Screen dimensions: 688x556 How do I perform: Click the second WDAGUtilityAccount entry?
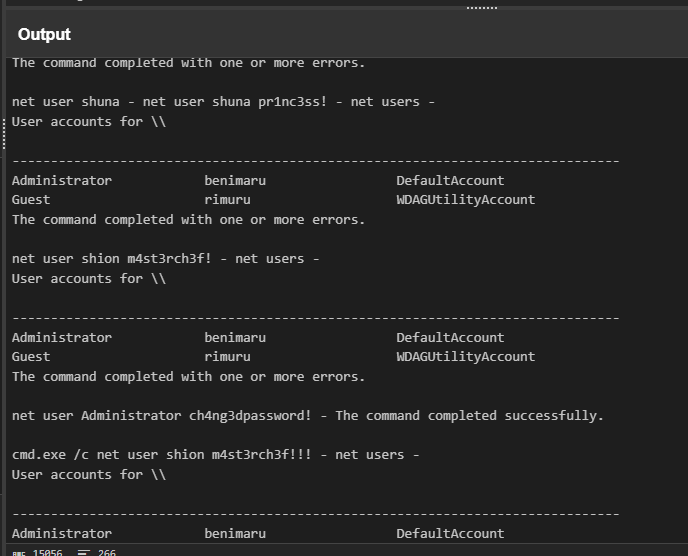point(465,357)
